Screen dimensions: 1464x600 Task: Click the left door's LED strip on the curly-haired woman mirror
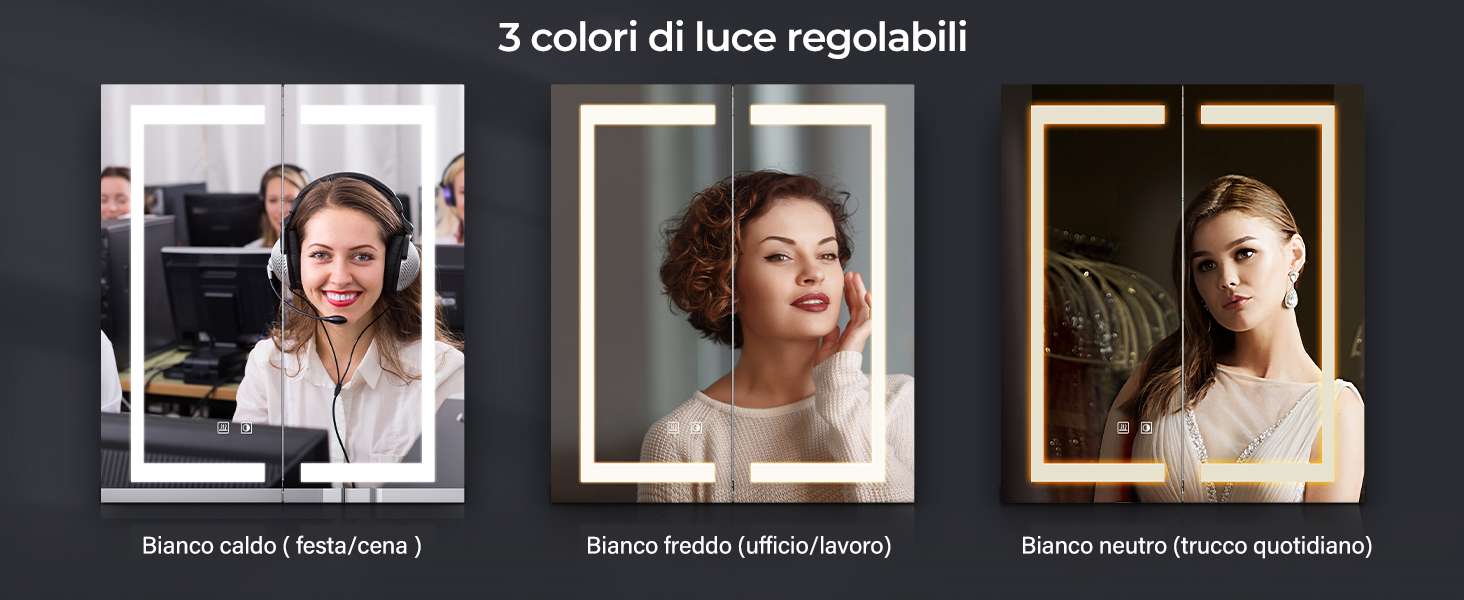pos(588,293)
